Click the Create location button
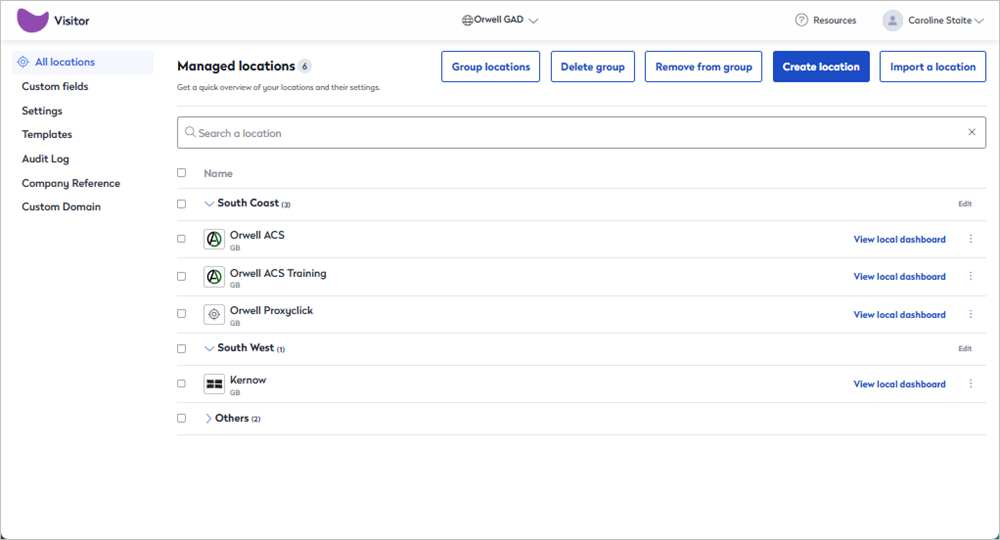 [x=821, y=66]
